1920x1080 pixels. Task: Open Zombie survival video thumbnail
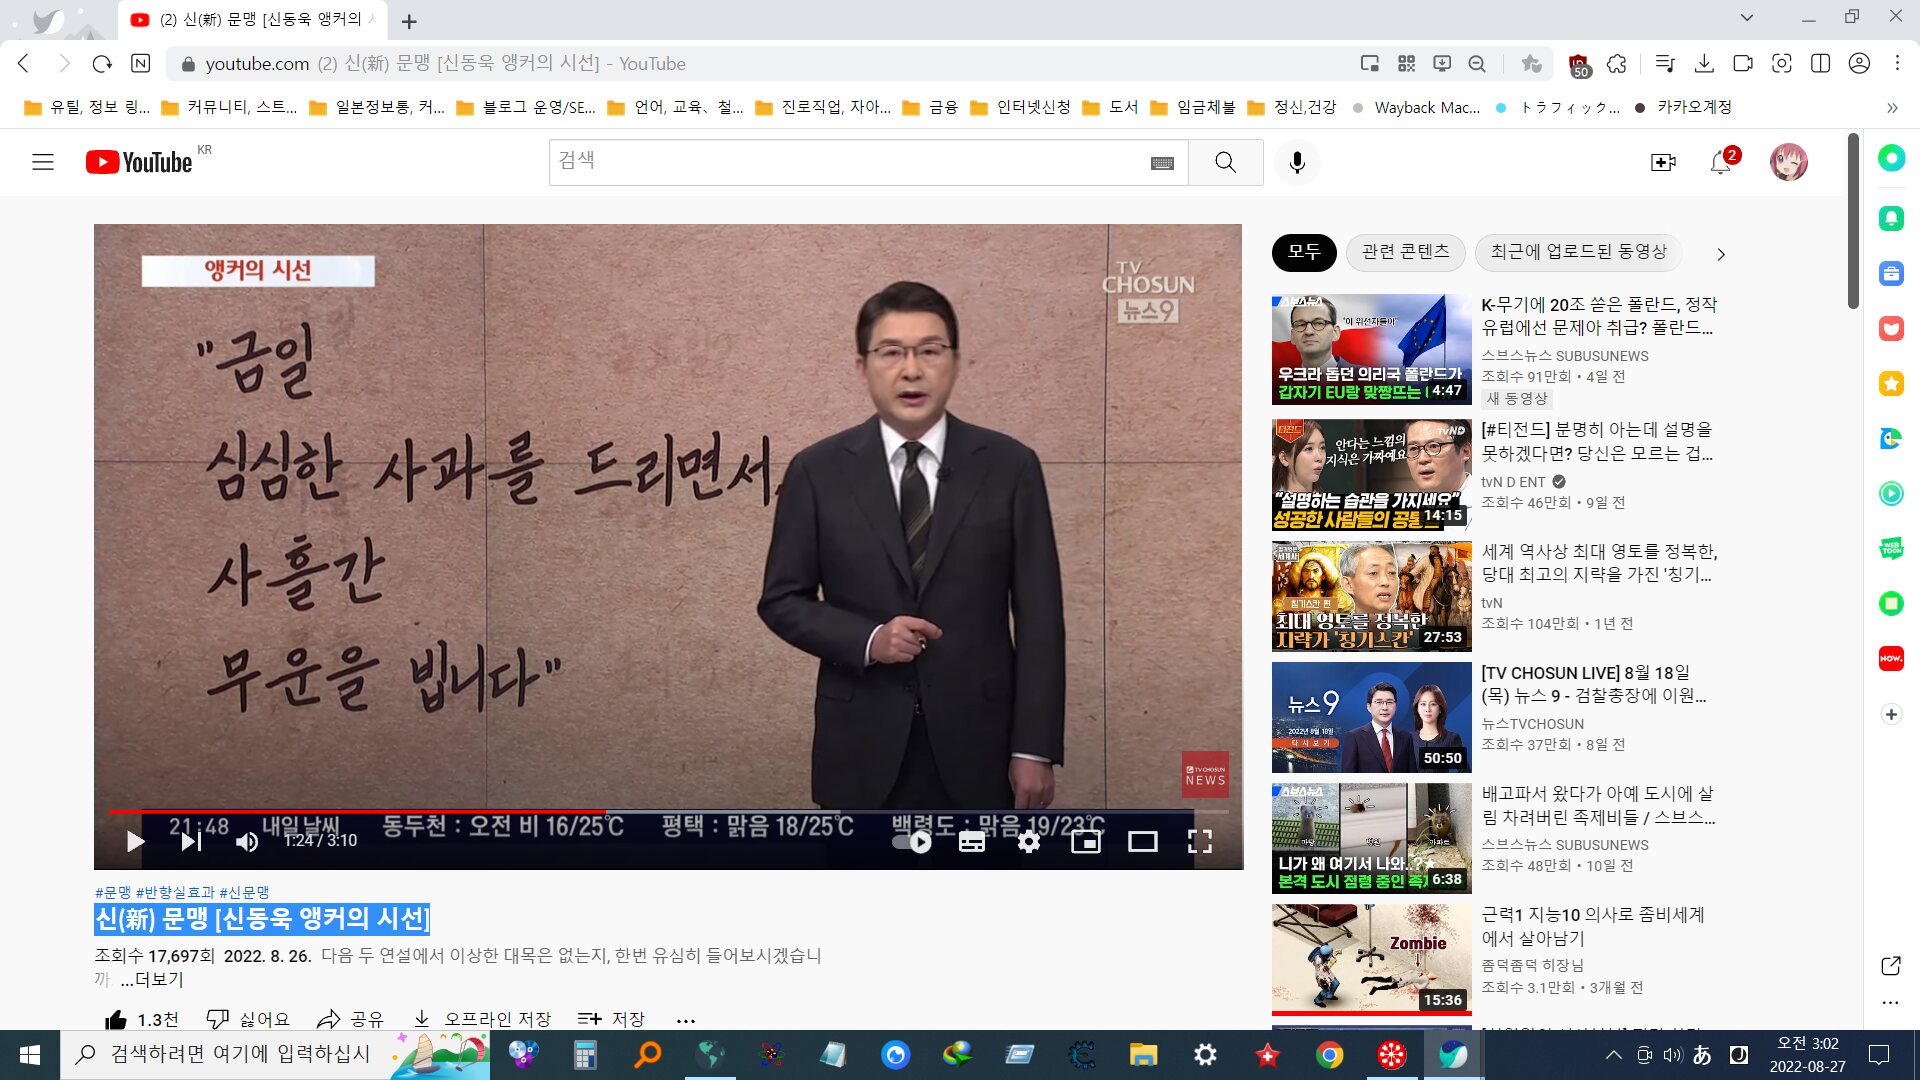[x=1371, y=959]
